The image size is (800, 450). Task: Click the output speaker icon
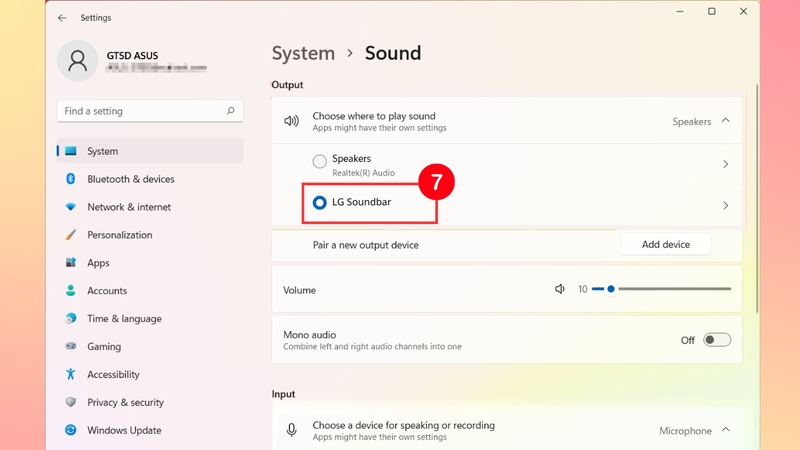pyautogui.click(x=291, y=121)
